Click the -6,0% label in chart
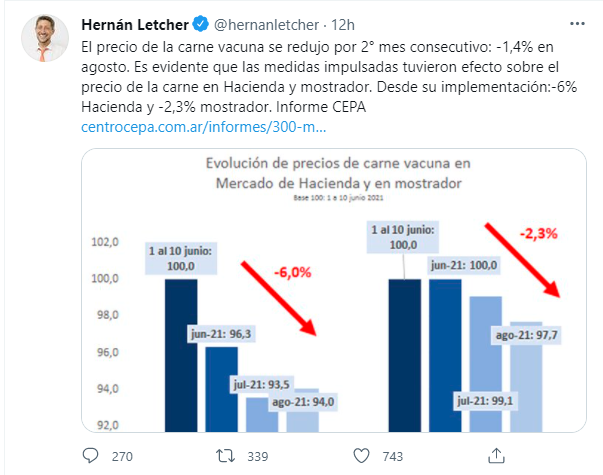Screen dimensions: 603x475 [x=293, y=272]
